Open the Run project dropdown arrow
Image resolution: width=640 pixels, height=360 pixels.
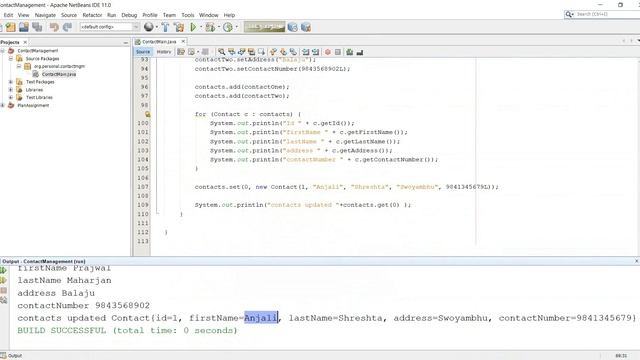[201, 27]
